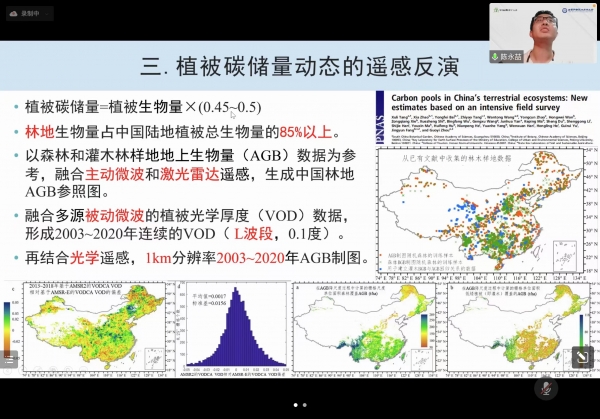Click the speaker's green microphone icon
Viewport: 600px width, 419px height.
coord(497,56)
